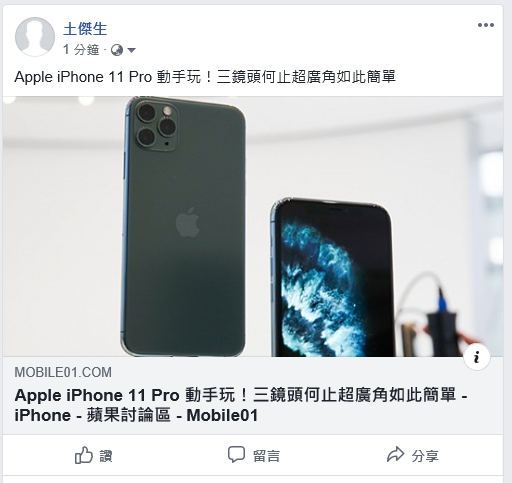
Task: Click the iPhone screen showing blue wallpaper
Action: pyautogui.click(x=333, y=280)
